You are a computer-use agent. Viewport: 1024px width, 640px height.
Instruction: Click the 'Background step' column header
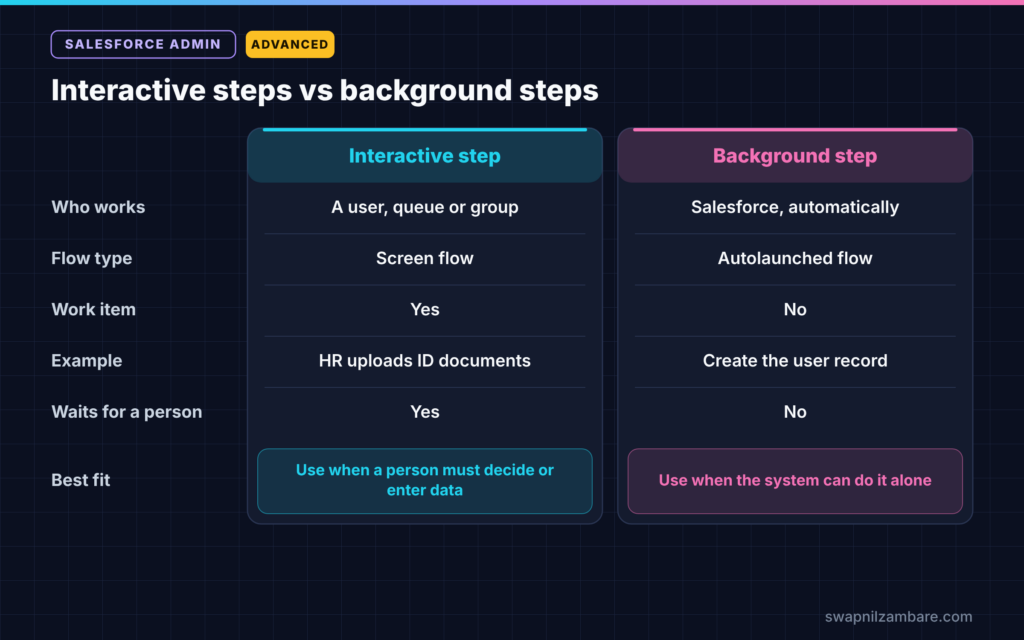tap(795, 155)
